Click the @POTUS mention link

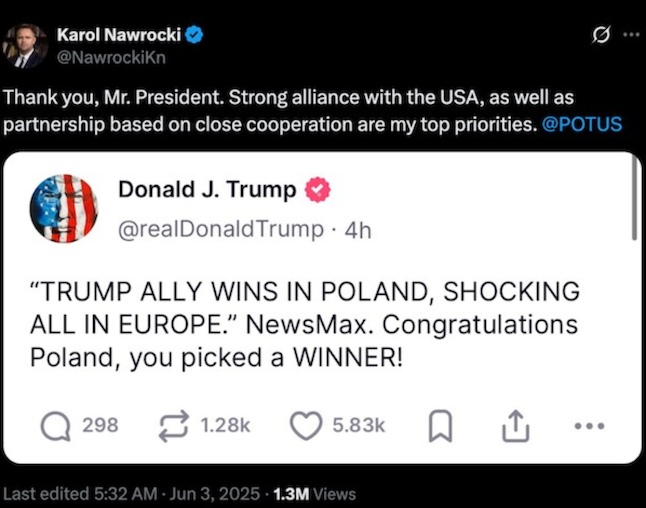pos(585,124)
